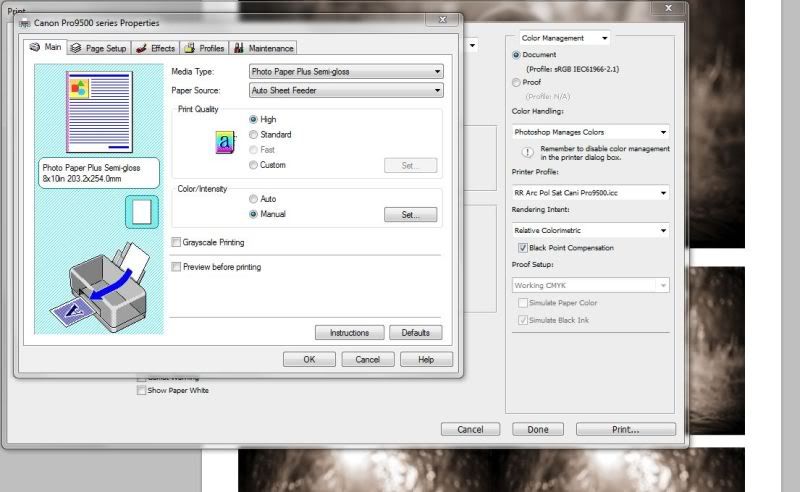Open the Profiles tab
Screen dimensions: 800x492
click(x=204, y=48)
